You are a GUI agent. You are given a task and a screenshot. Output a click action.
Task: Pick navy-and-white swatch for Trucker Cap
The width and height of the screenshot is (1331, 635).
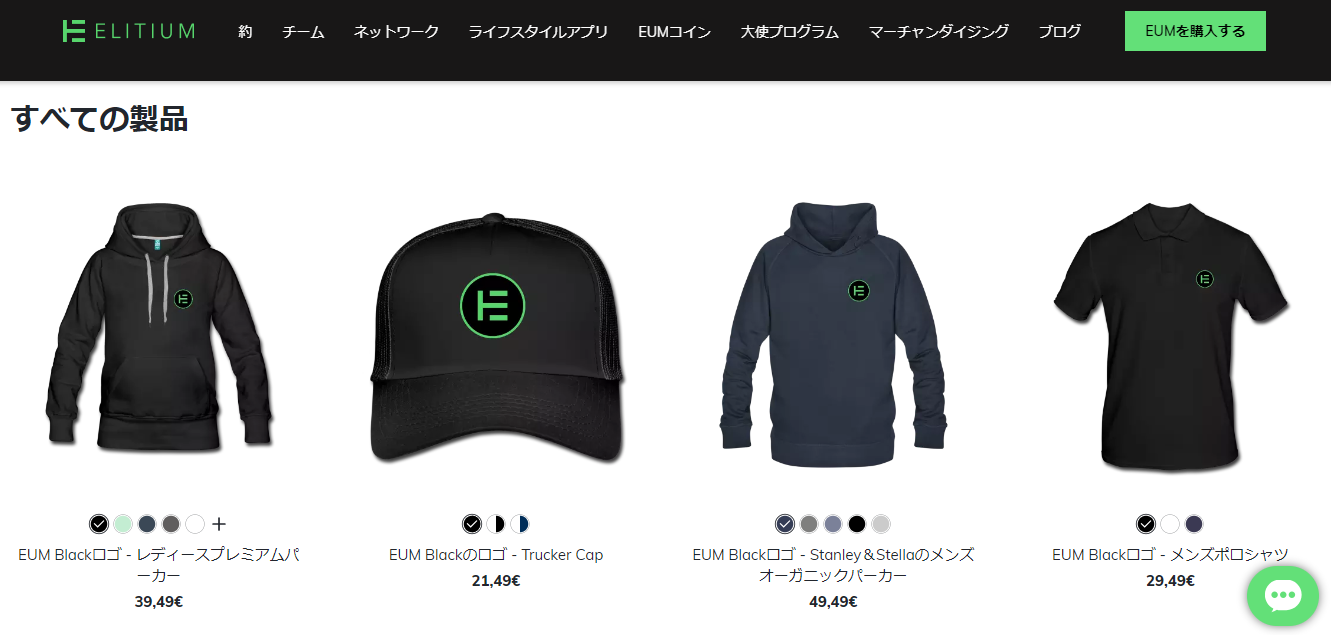coord(520,524)
